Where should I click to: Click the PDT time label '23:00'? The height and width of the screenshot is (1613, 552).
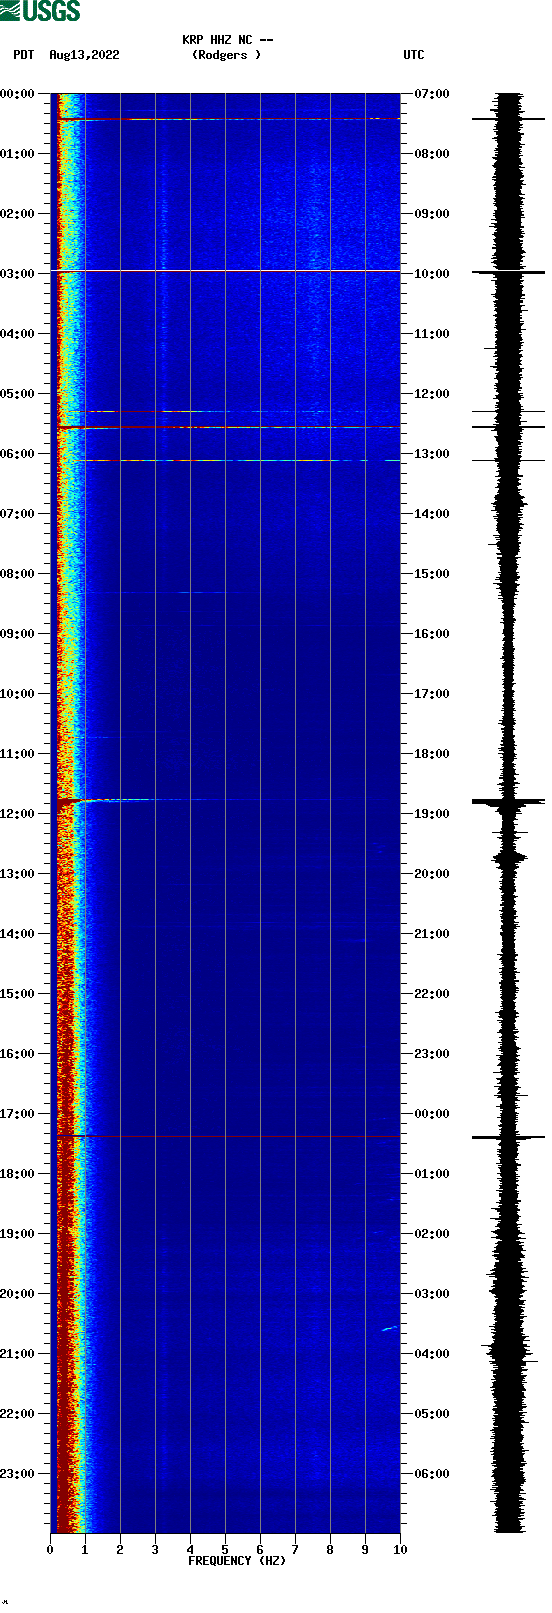coord(17,1474)
